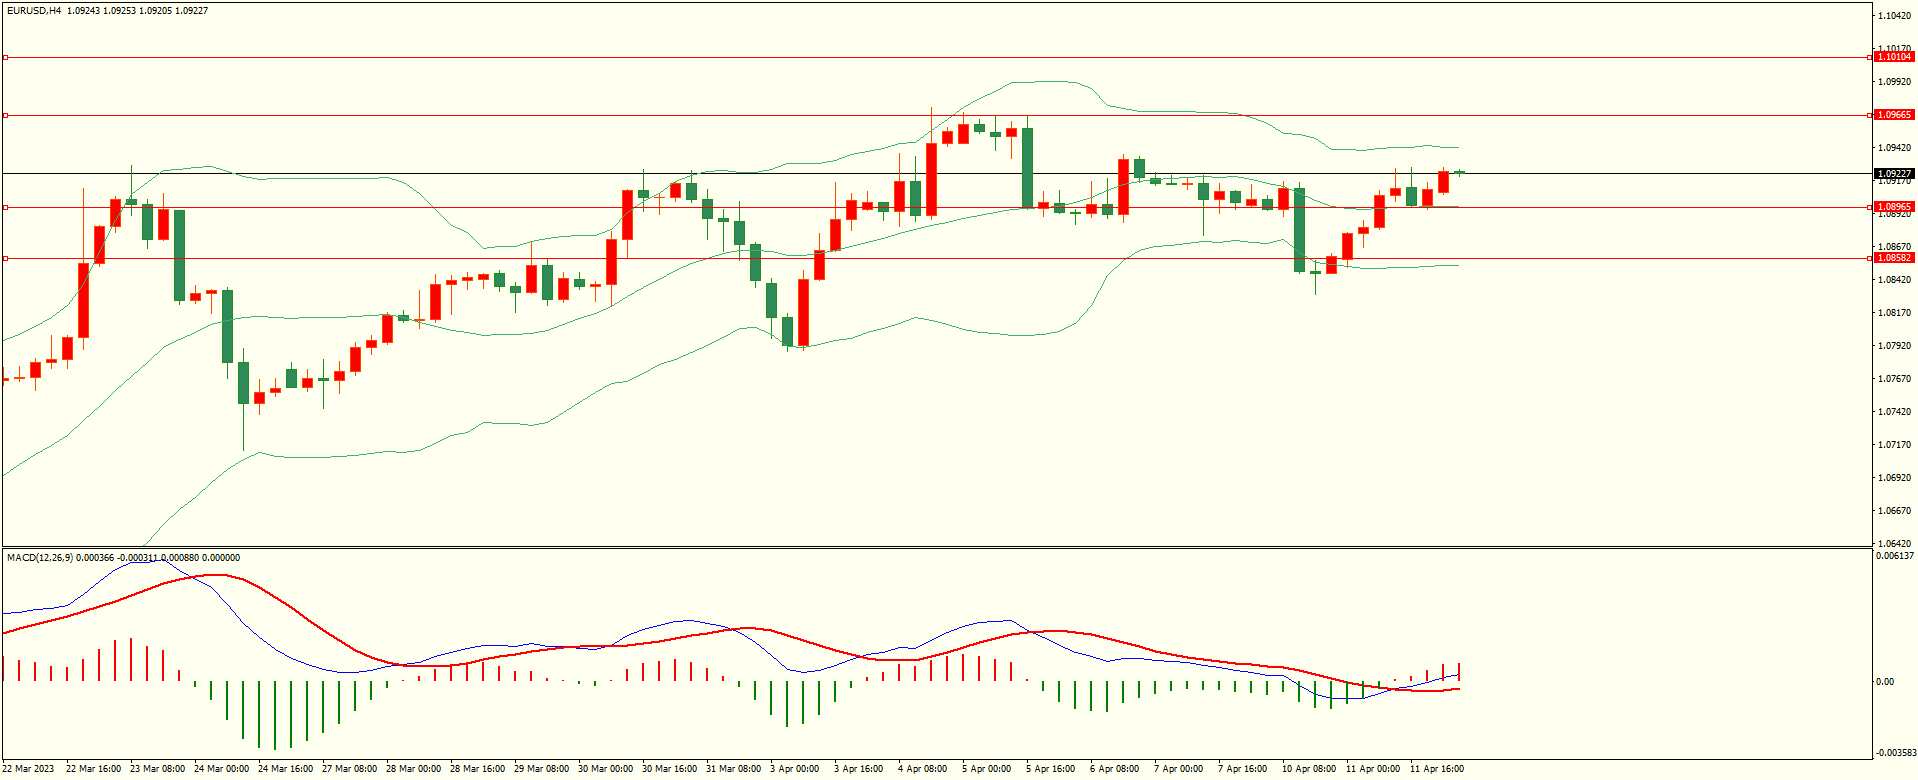Click the left anchor handle of the 1.10104 line
Image resolution: width=1918 pixels, height=780 pixels.
tap(5, 57)
